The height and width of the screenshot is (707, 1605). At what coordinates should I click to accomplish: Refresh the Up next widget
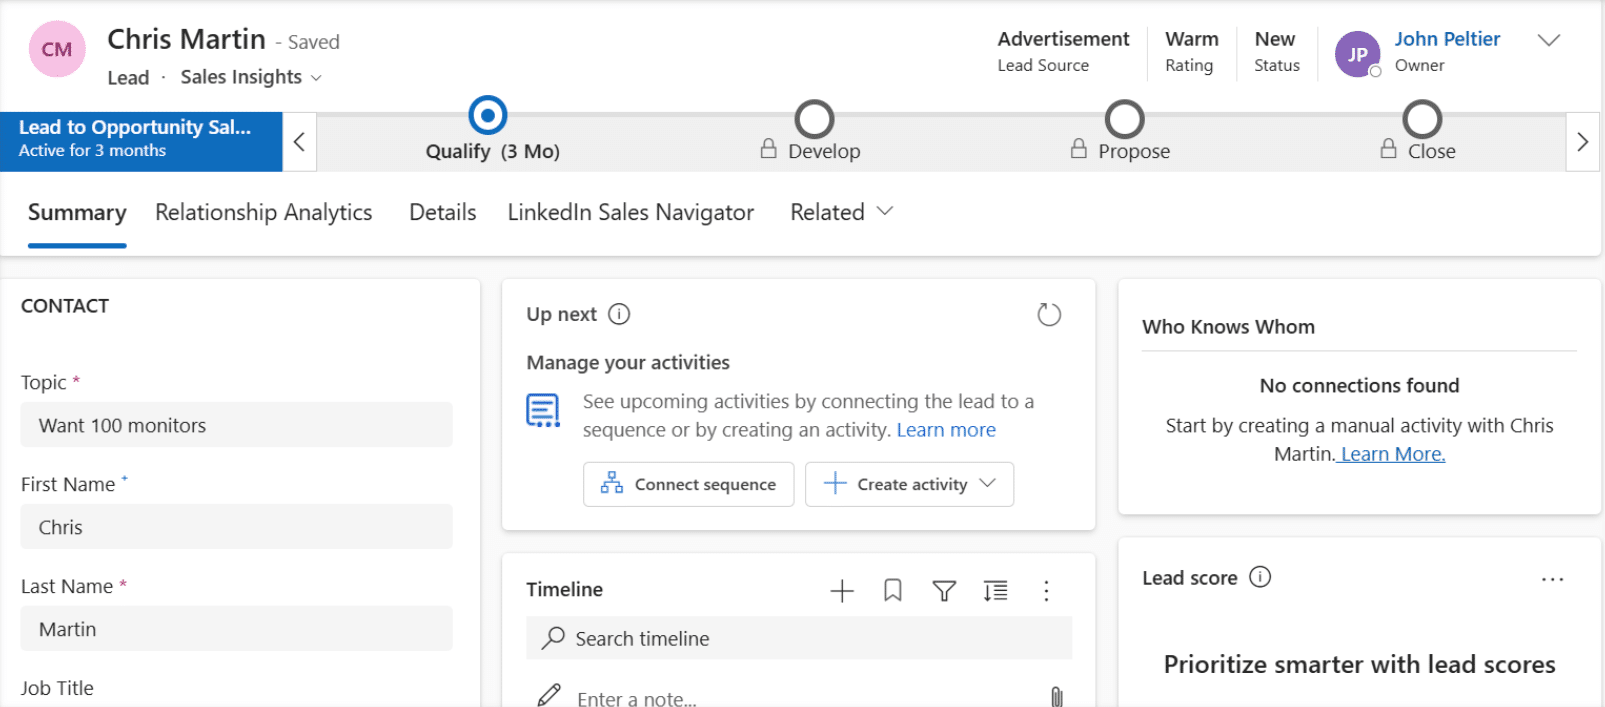point(1048,315)
